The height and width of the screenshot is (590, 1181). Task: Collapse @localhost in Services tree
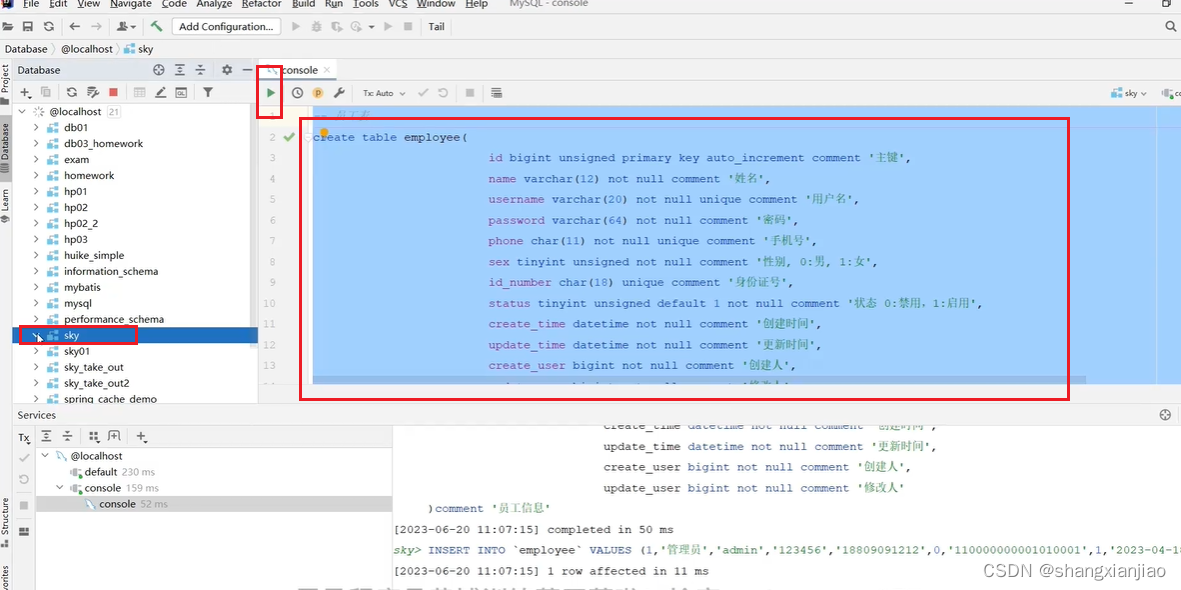click(x=46, y=456)
